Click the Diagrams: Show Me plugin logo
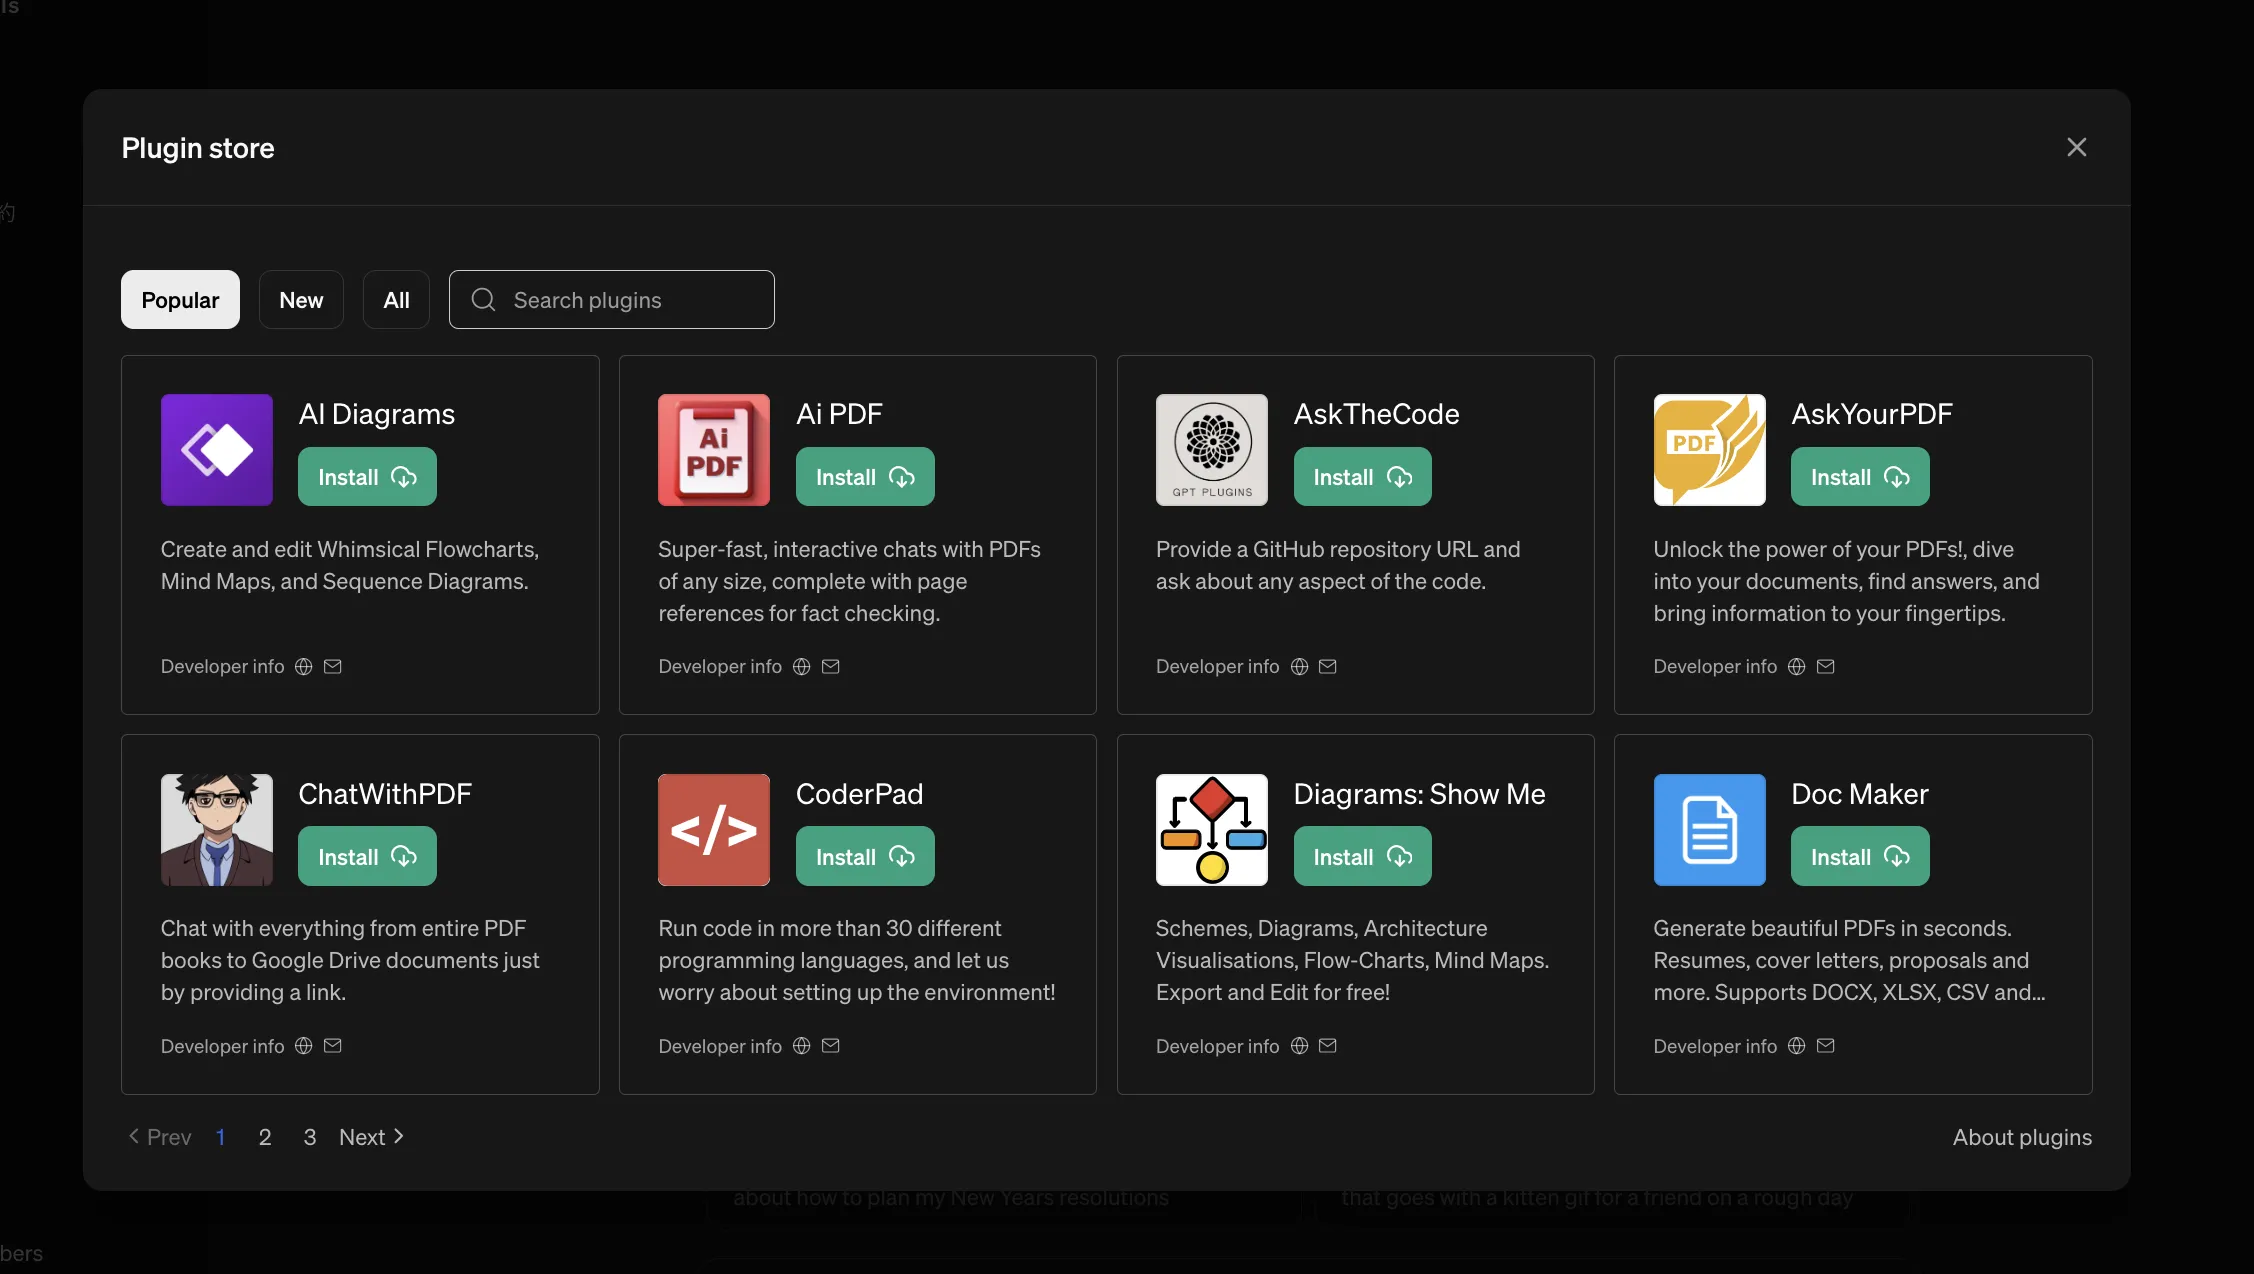The width and height of the screenshot is (2254, 1274). pos(1211,830)
